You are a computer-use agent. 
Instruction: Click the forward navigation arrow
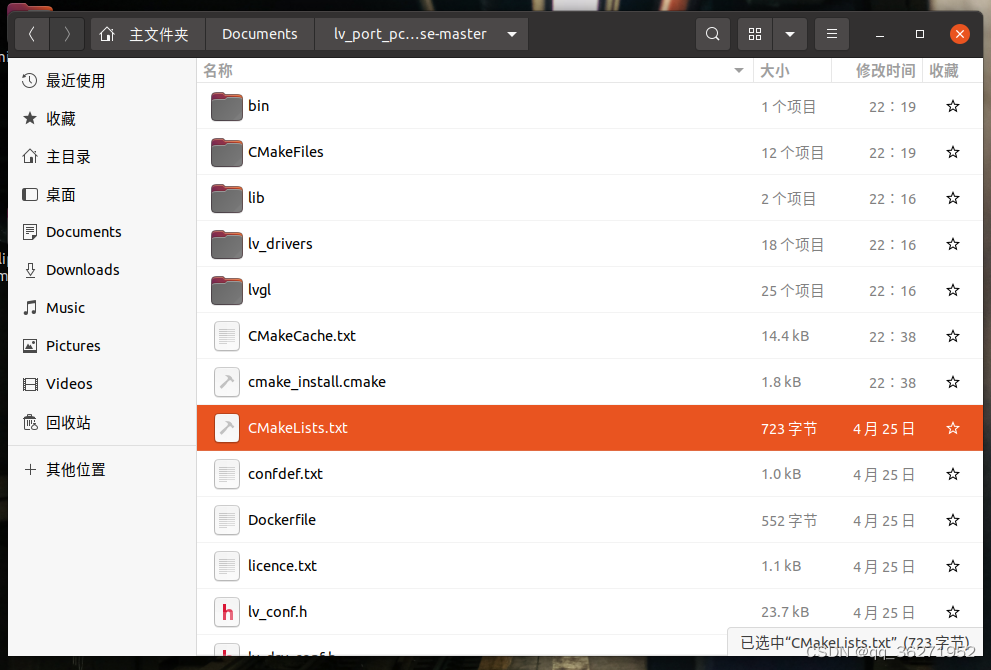[x=66, y=33]
